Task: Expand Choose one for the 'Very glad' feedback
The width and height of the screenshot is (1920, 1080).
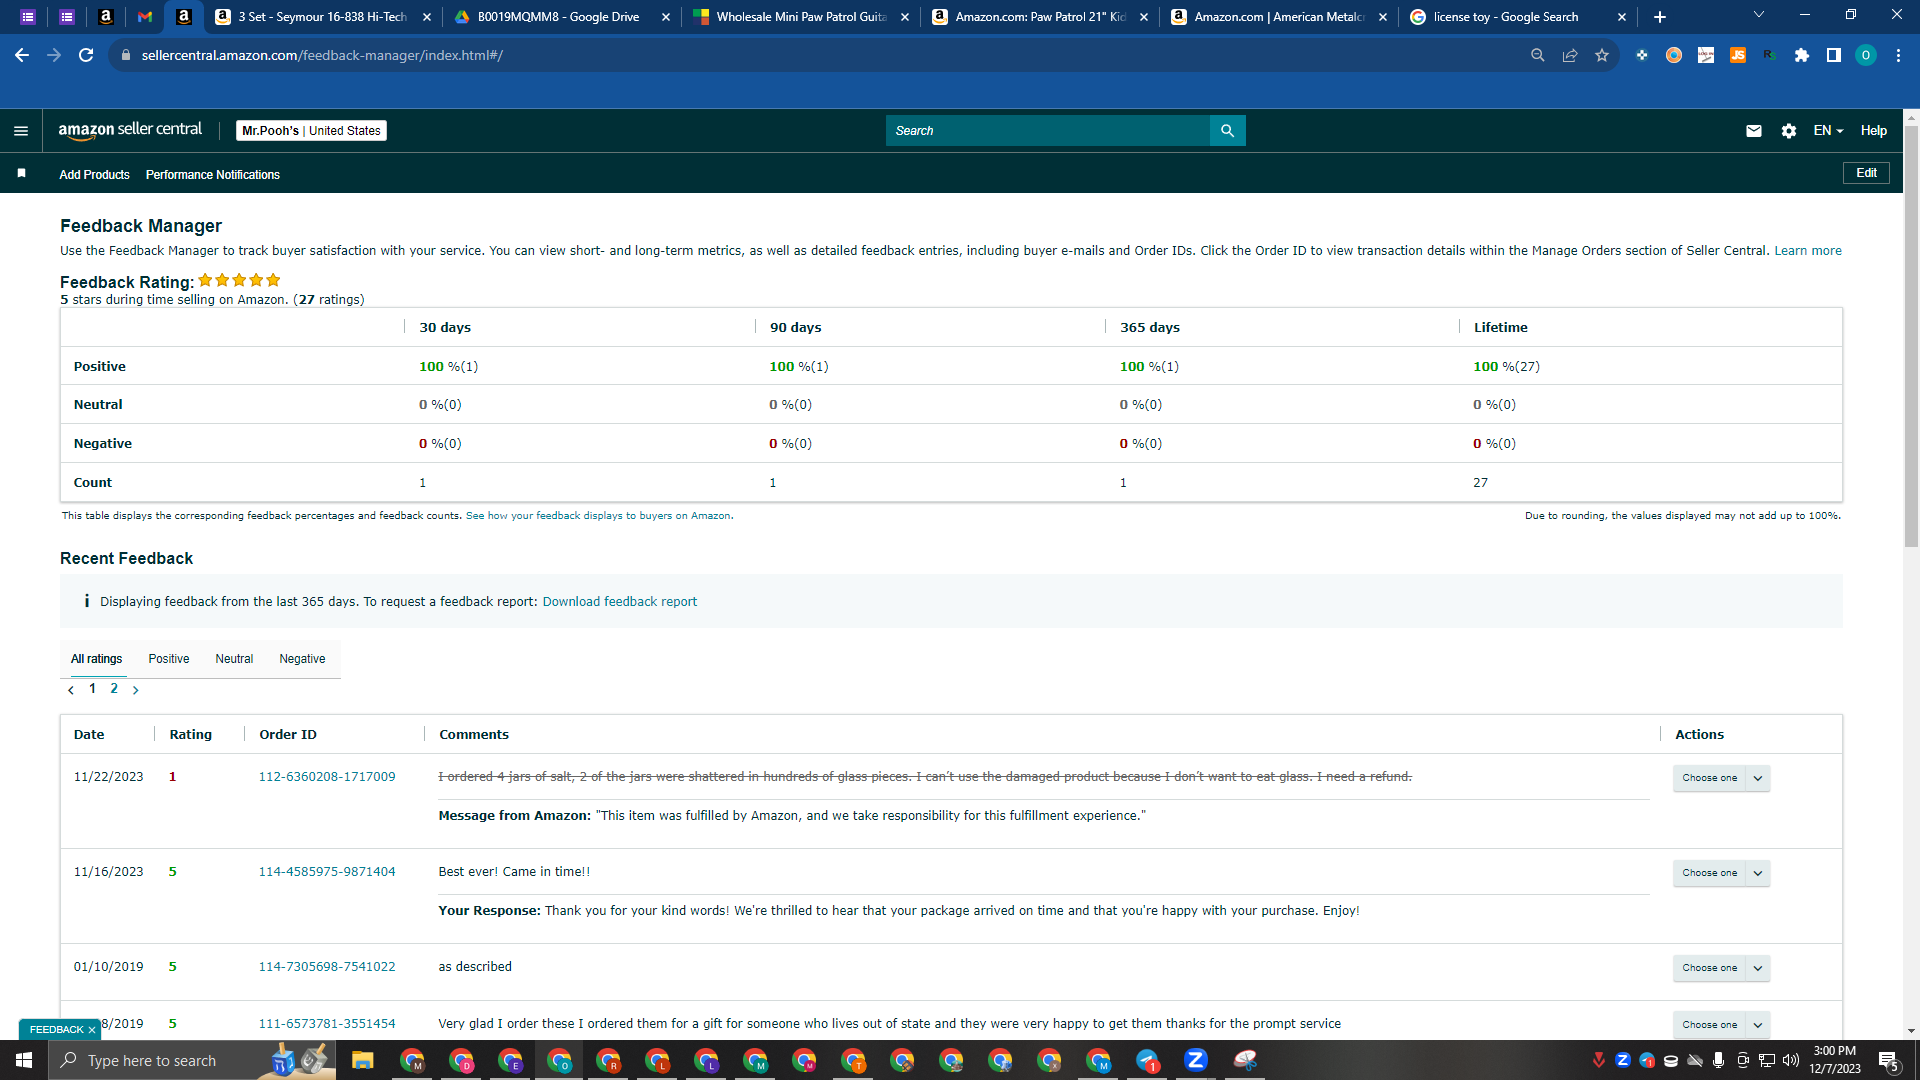Action: (1721, 1025)
